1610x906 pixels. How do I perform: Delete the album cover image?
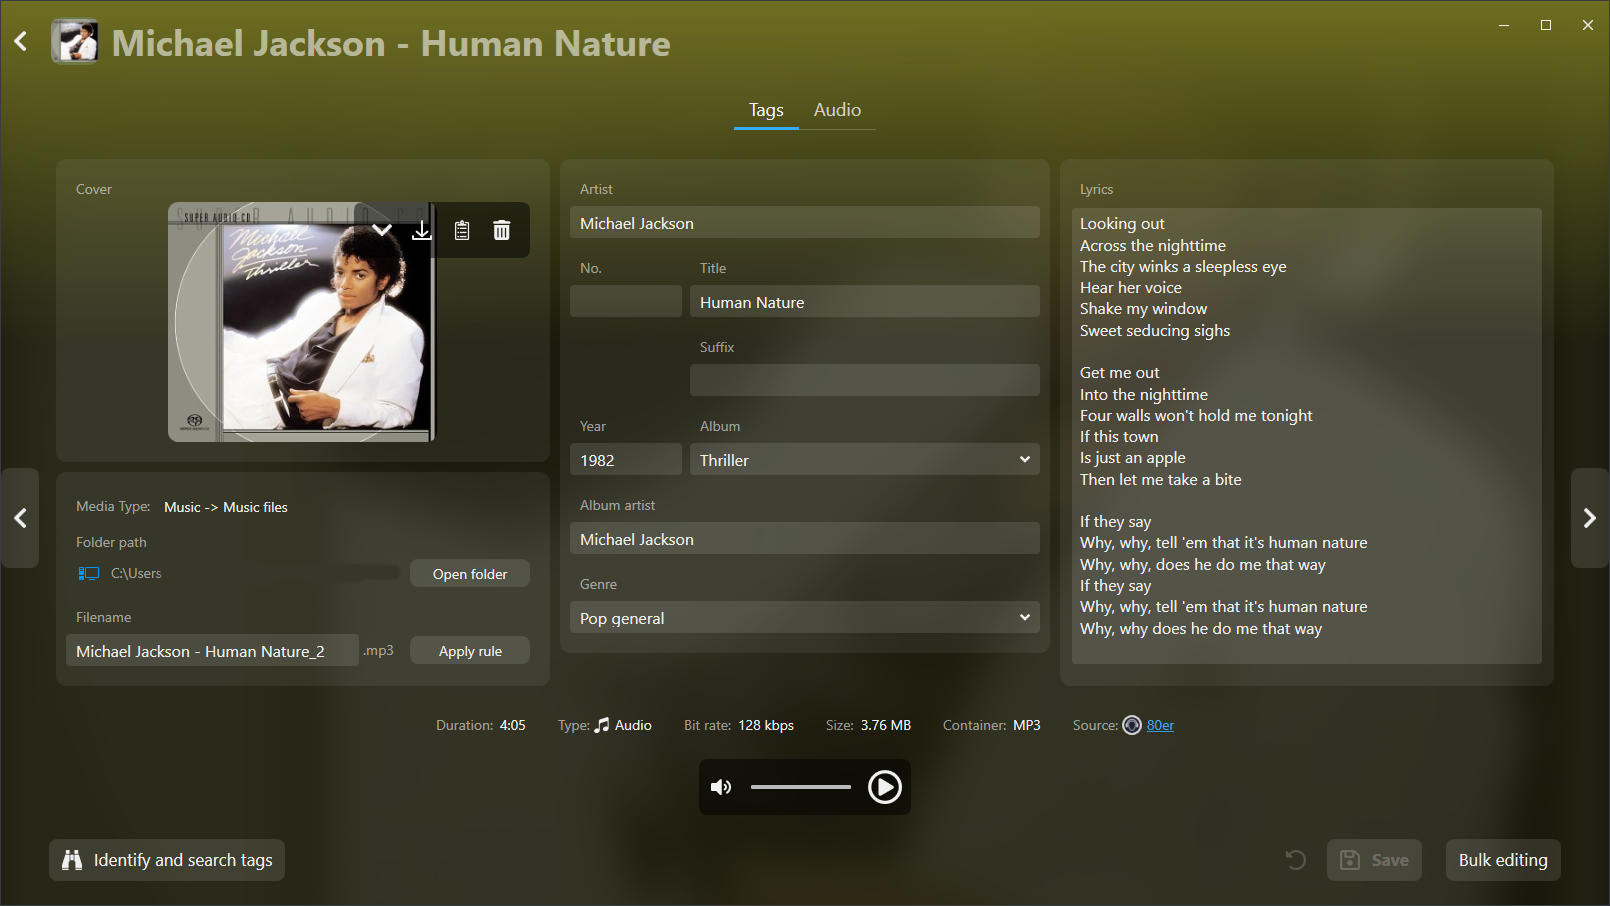[x=502, y=231]
